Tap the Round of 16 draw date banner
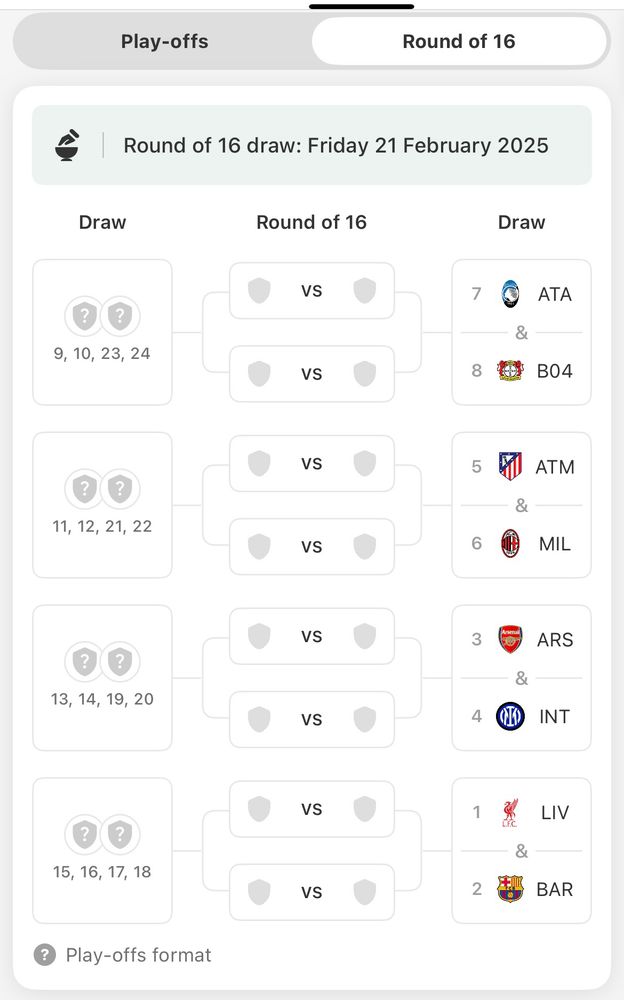Image resolution: width=624 pixels, height=1000 pixels. point(312,145)
